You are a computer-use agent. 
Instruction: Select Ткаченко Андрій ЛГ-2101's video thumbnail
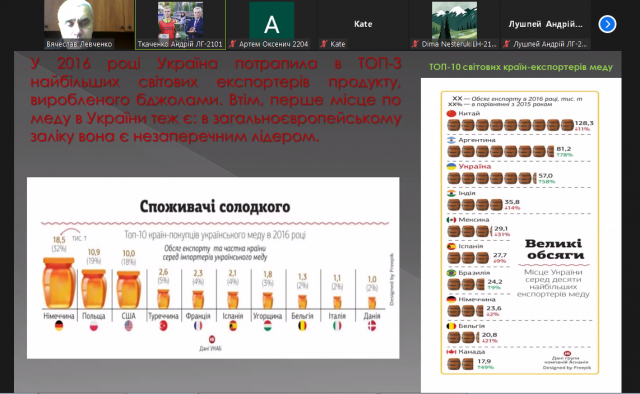pyautogui.click(x=180, y=24)
